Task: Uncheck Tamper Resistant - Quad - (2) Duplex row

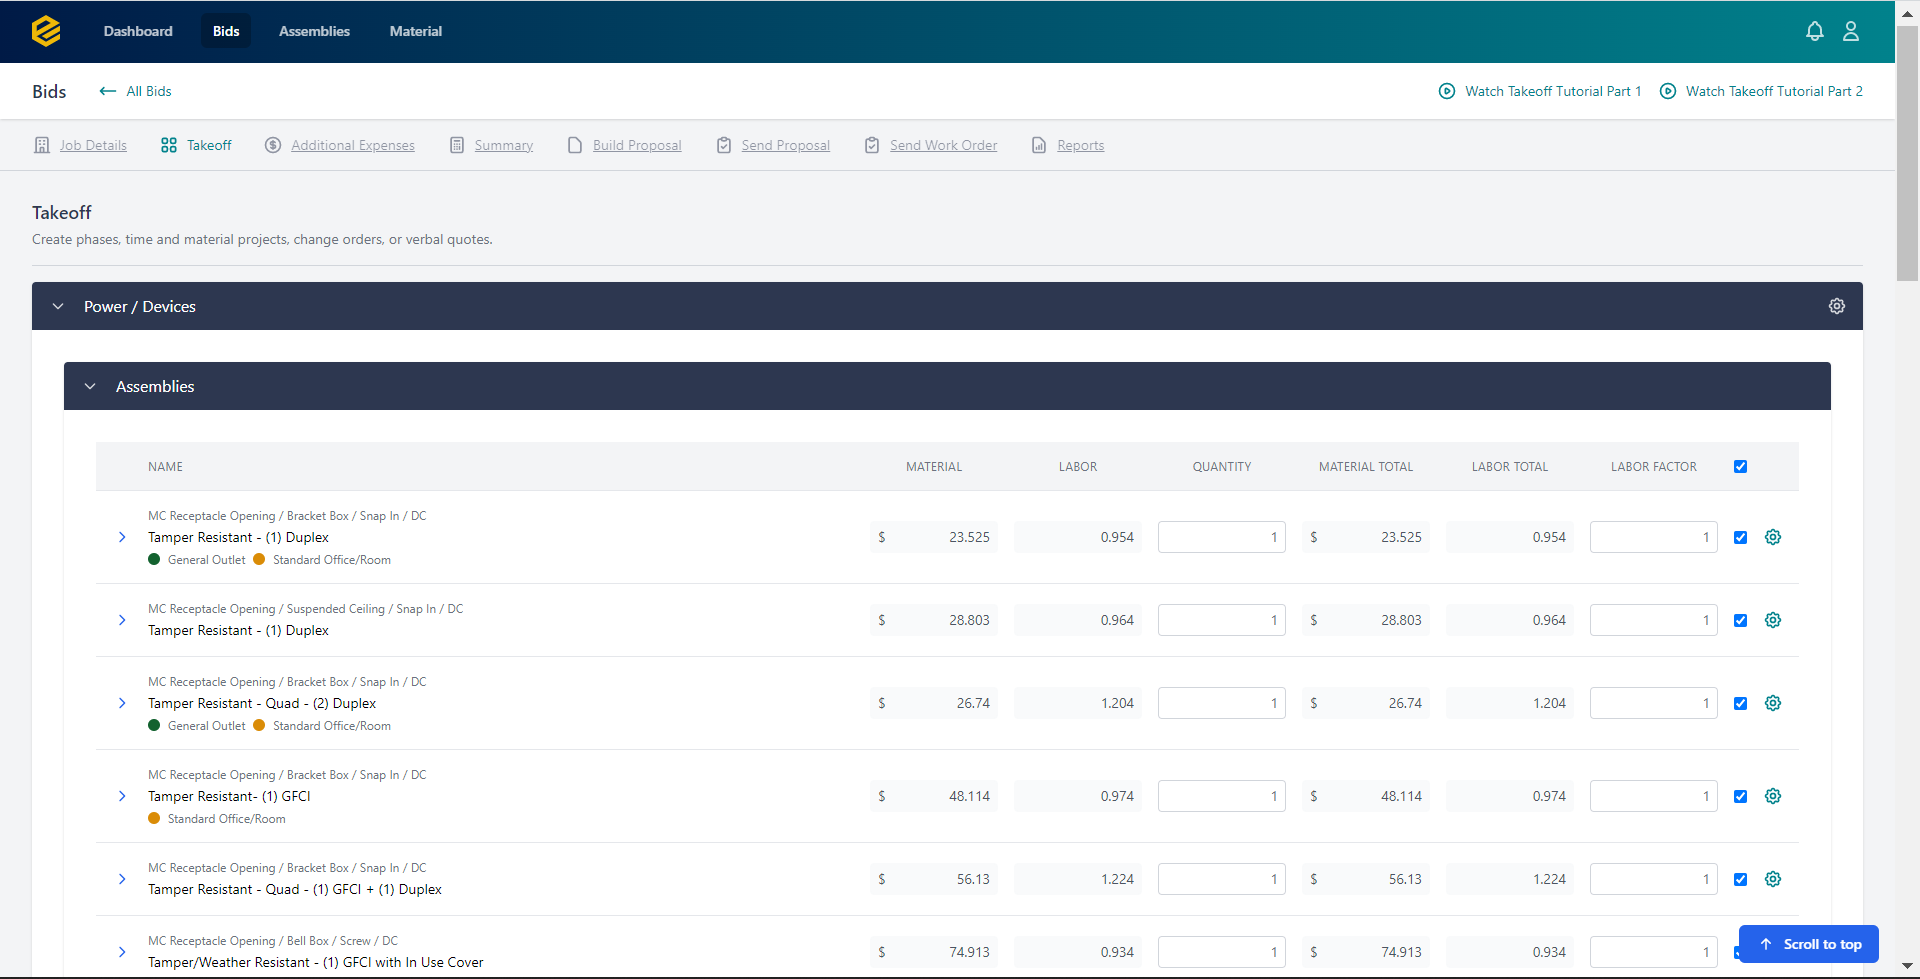Action: (1740, 703)
